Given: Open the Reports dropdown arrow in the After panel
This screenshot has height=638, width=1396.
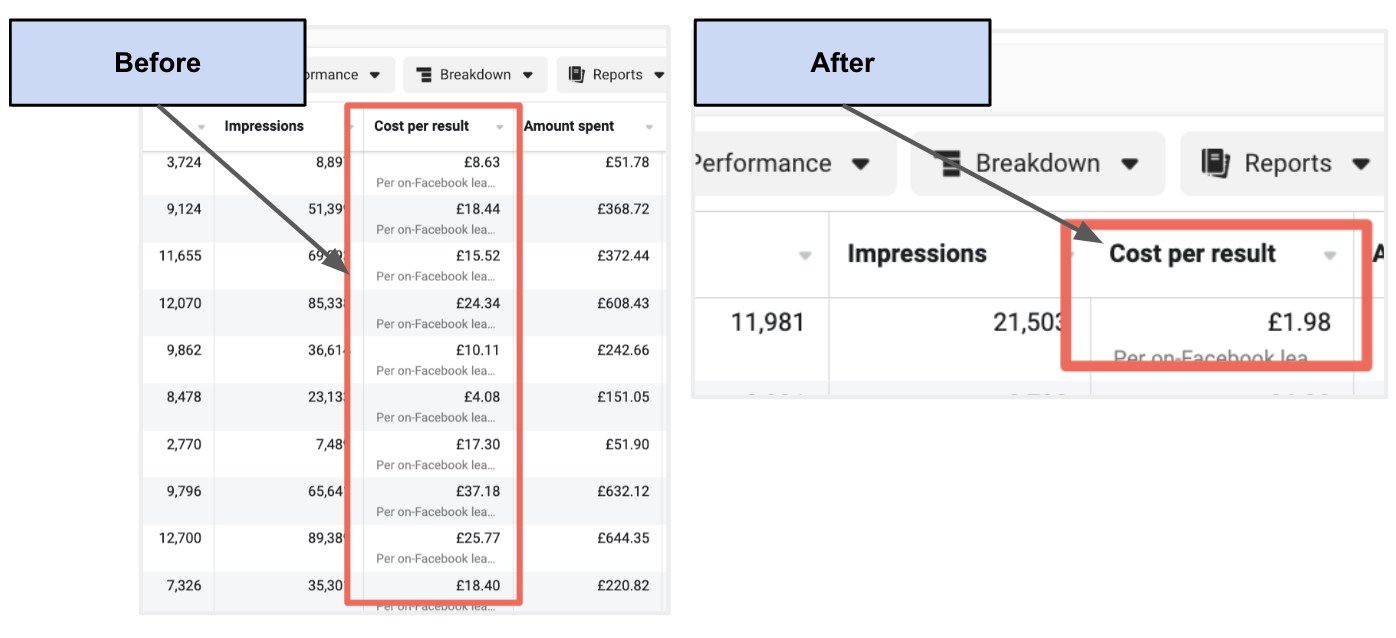Looking at the screenshot, I should tap(1360, 164).
